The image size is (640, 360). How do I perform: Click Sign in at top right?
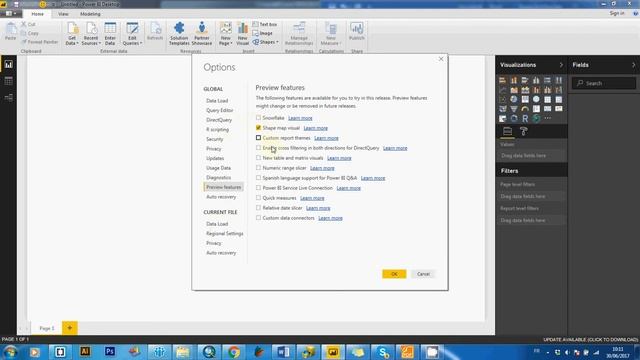(x=617, y=13)
